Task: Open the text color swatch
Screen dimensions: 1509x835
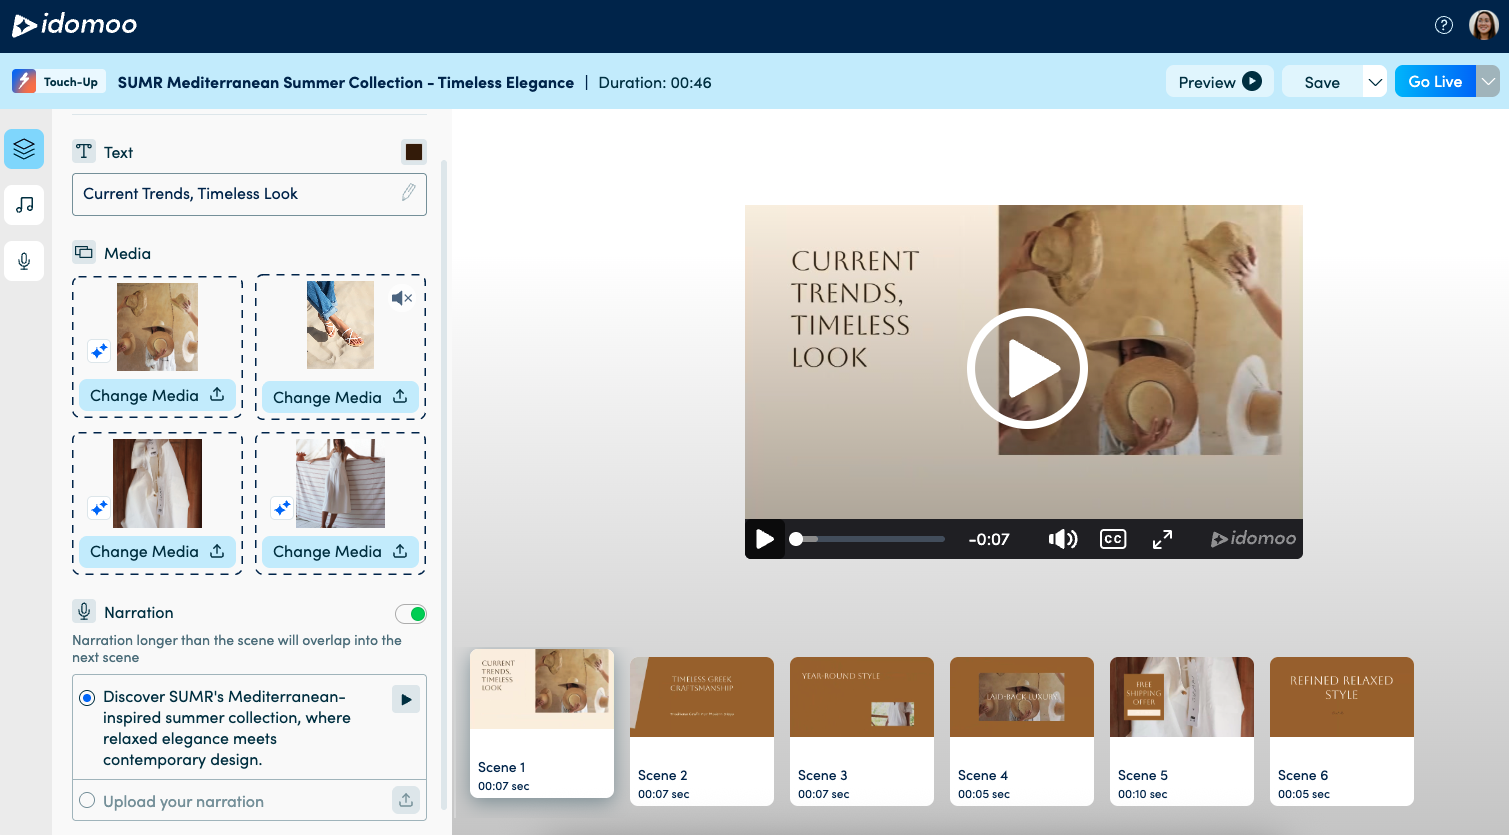Action: [414, 152]
